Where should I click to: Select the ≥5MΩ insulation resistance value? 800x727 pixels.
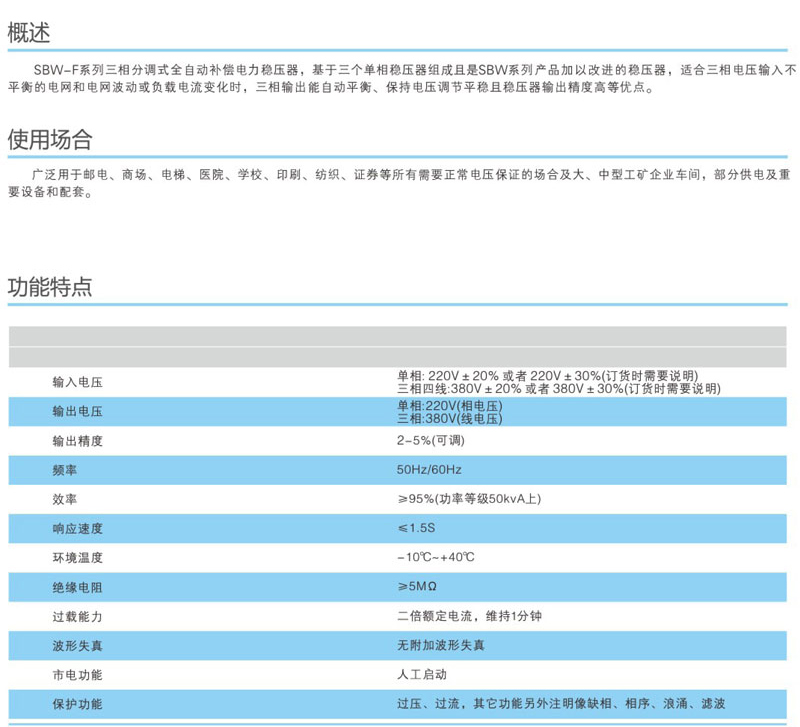coord(421,587)
